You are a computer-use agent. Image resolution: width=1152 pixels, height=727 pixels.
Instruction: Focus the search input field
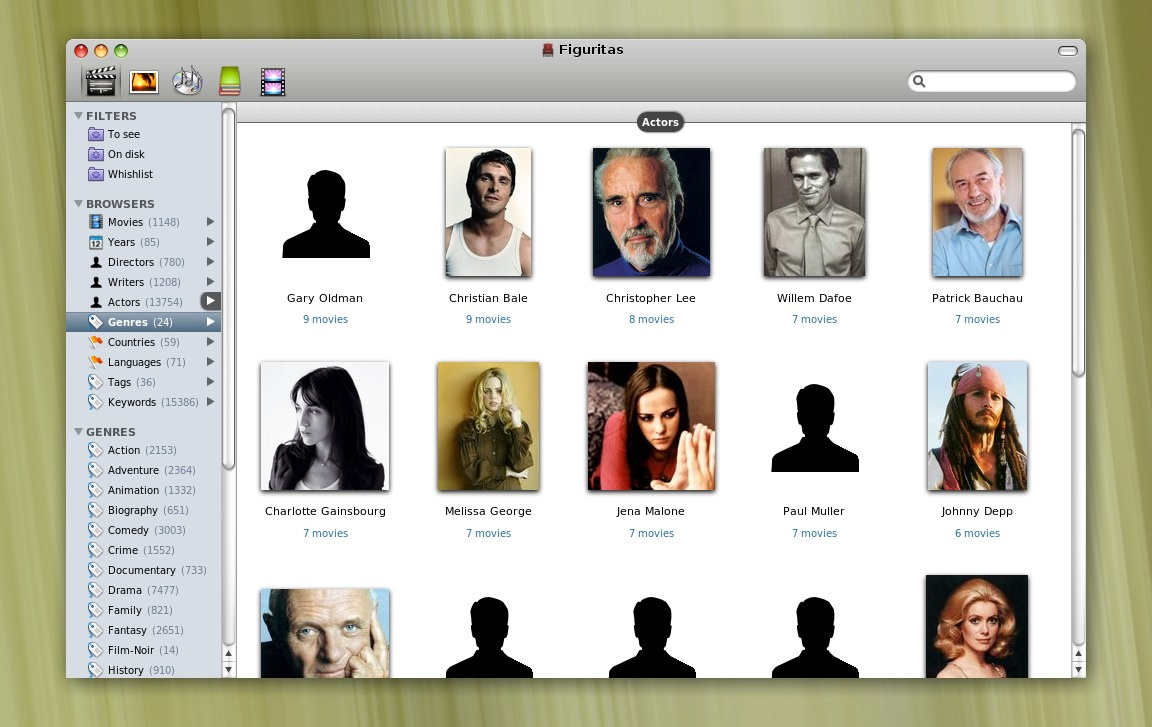[992, 82]
